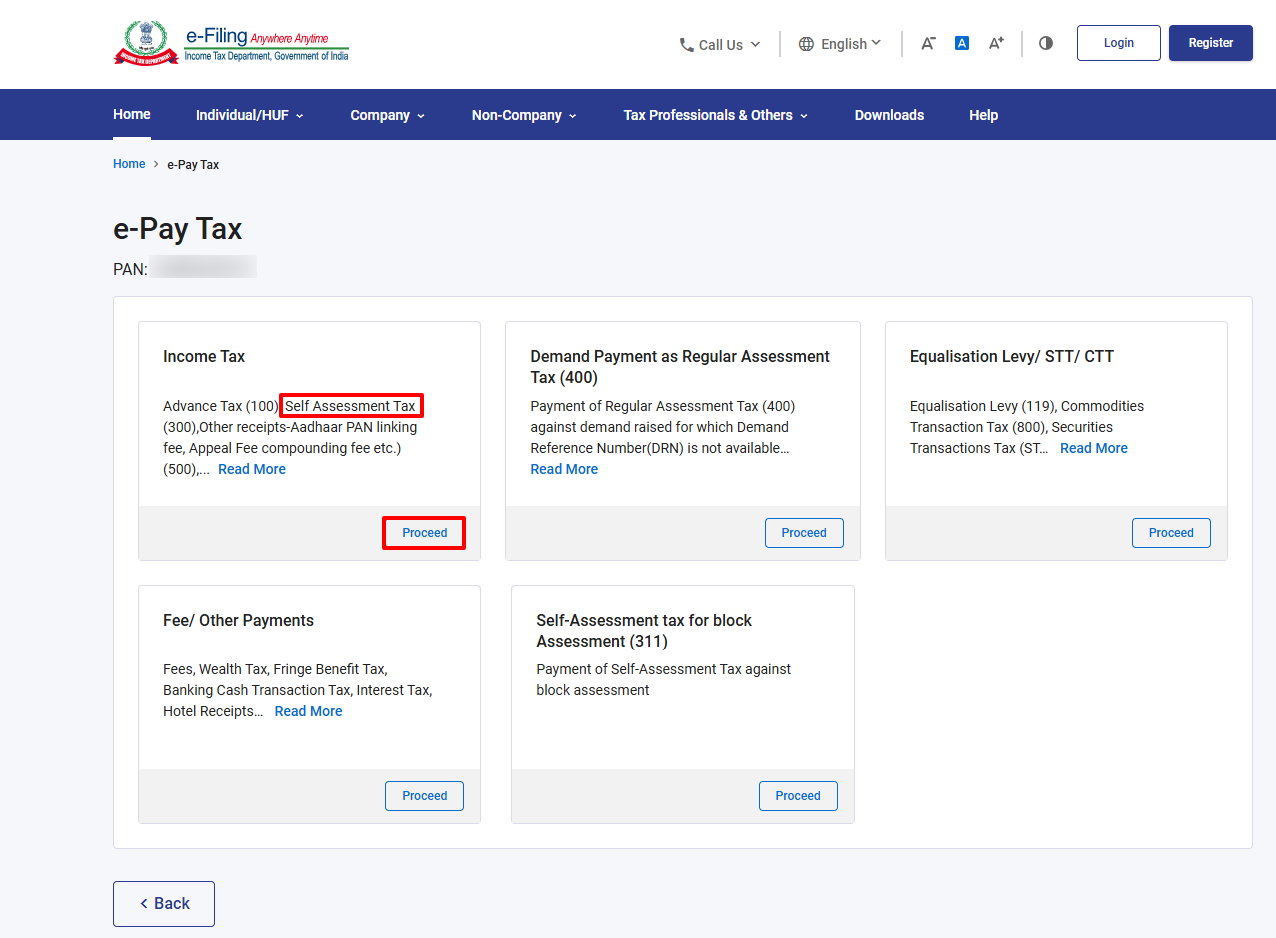Click Proceed in Self-Assessment block card
This screenshot has height=938, width=1276.
(798, 796)
